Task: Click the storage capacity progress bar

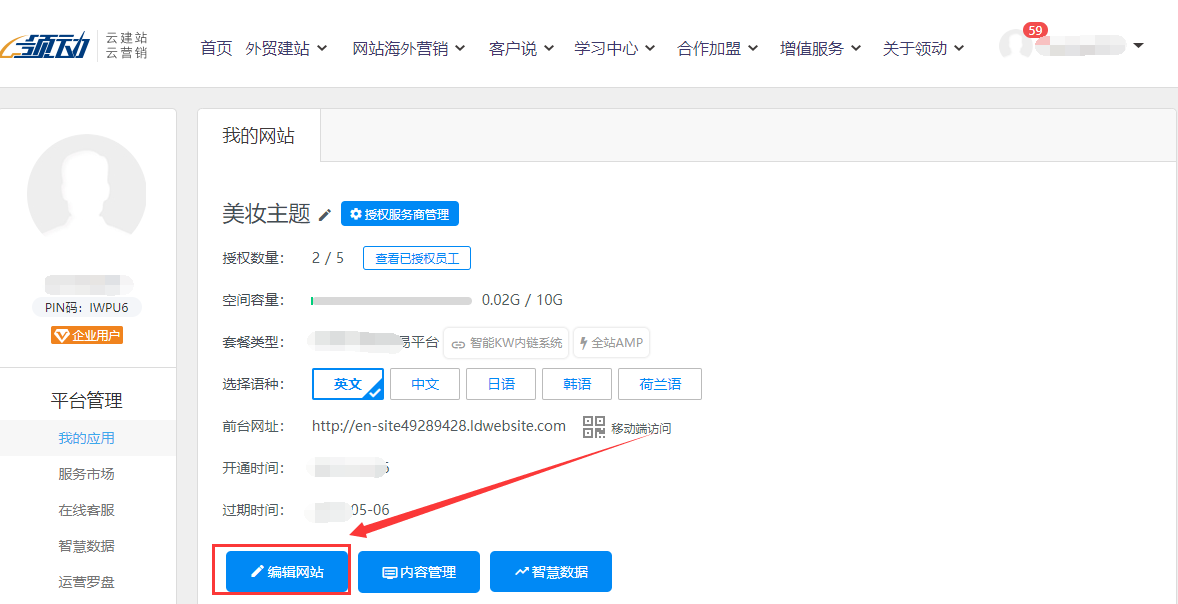Action: coord(391,300)
